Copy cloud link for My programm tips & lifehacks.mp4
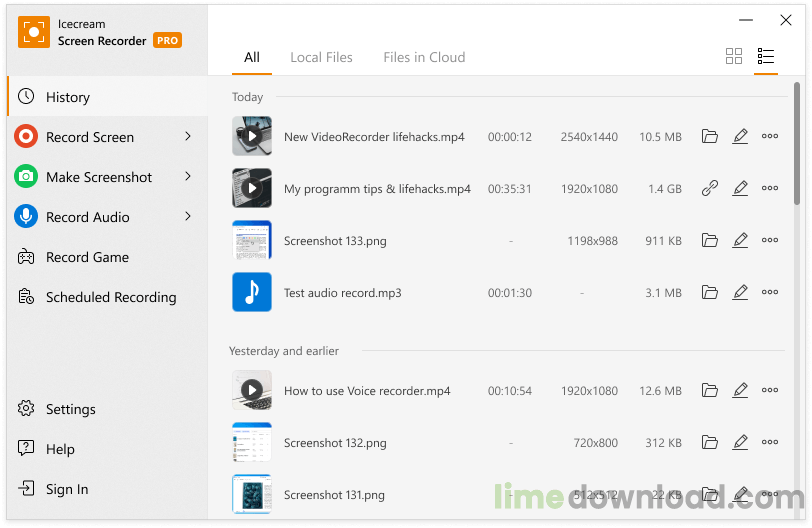This screenshot has width=812, height=528. point(709,188)
